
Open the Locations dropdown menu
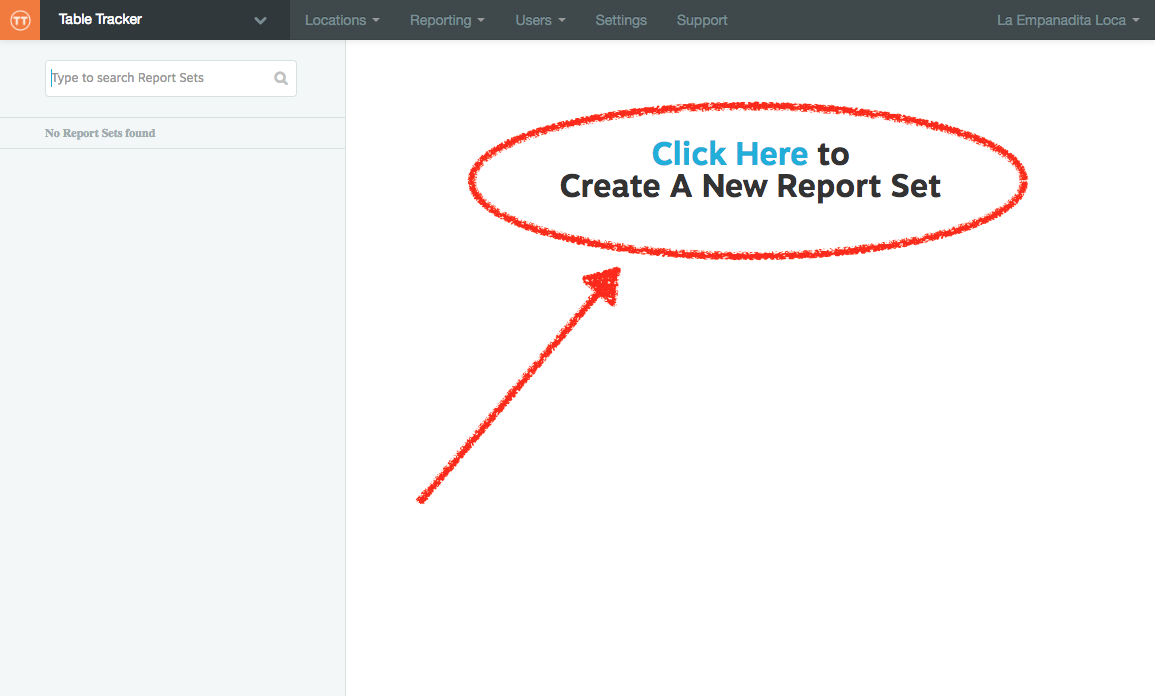(x=343, y=20)
